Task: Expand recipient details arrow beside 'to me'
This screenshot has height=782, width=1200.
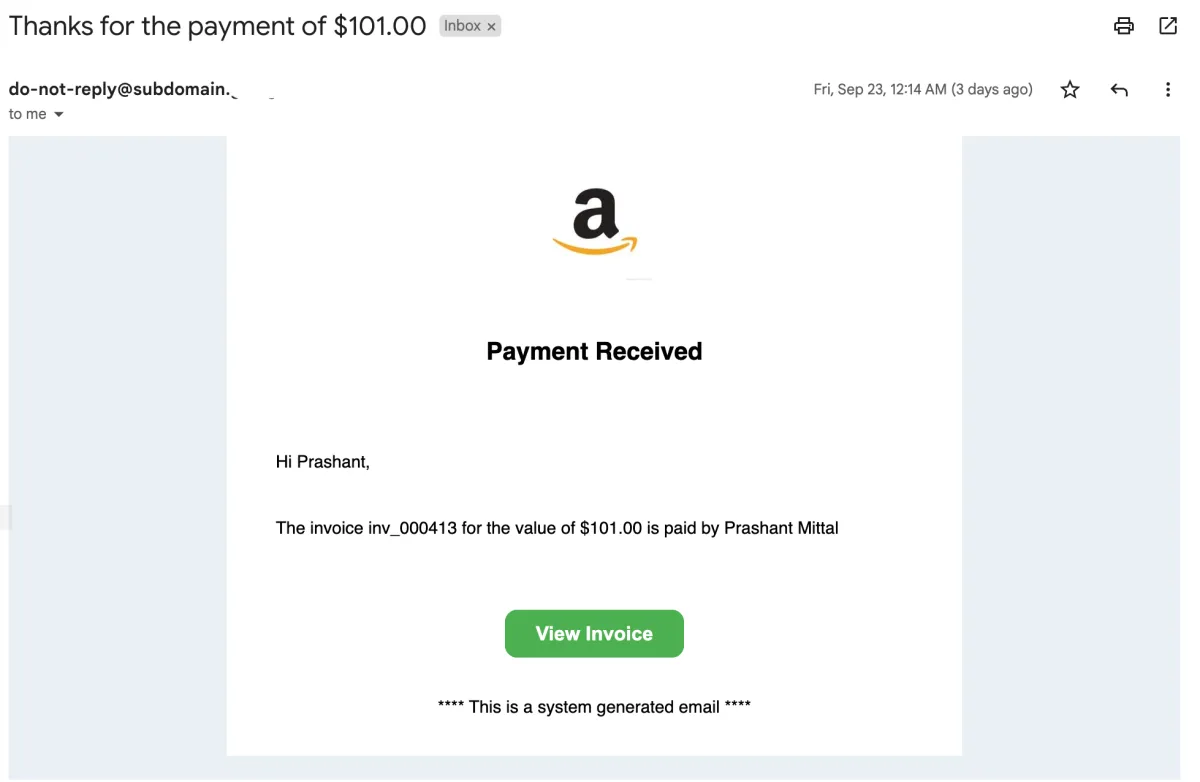Action: pos(58,115)
